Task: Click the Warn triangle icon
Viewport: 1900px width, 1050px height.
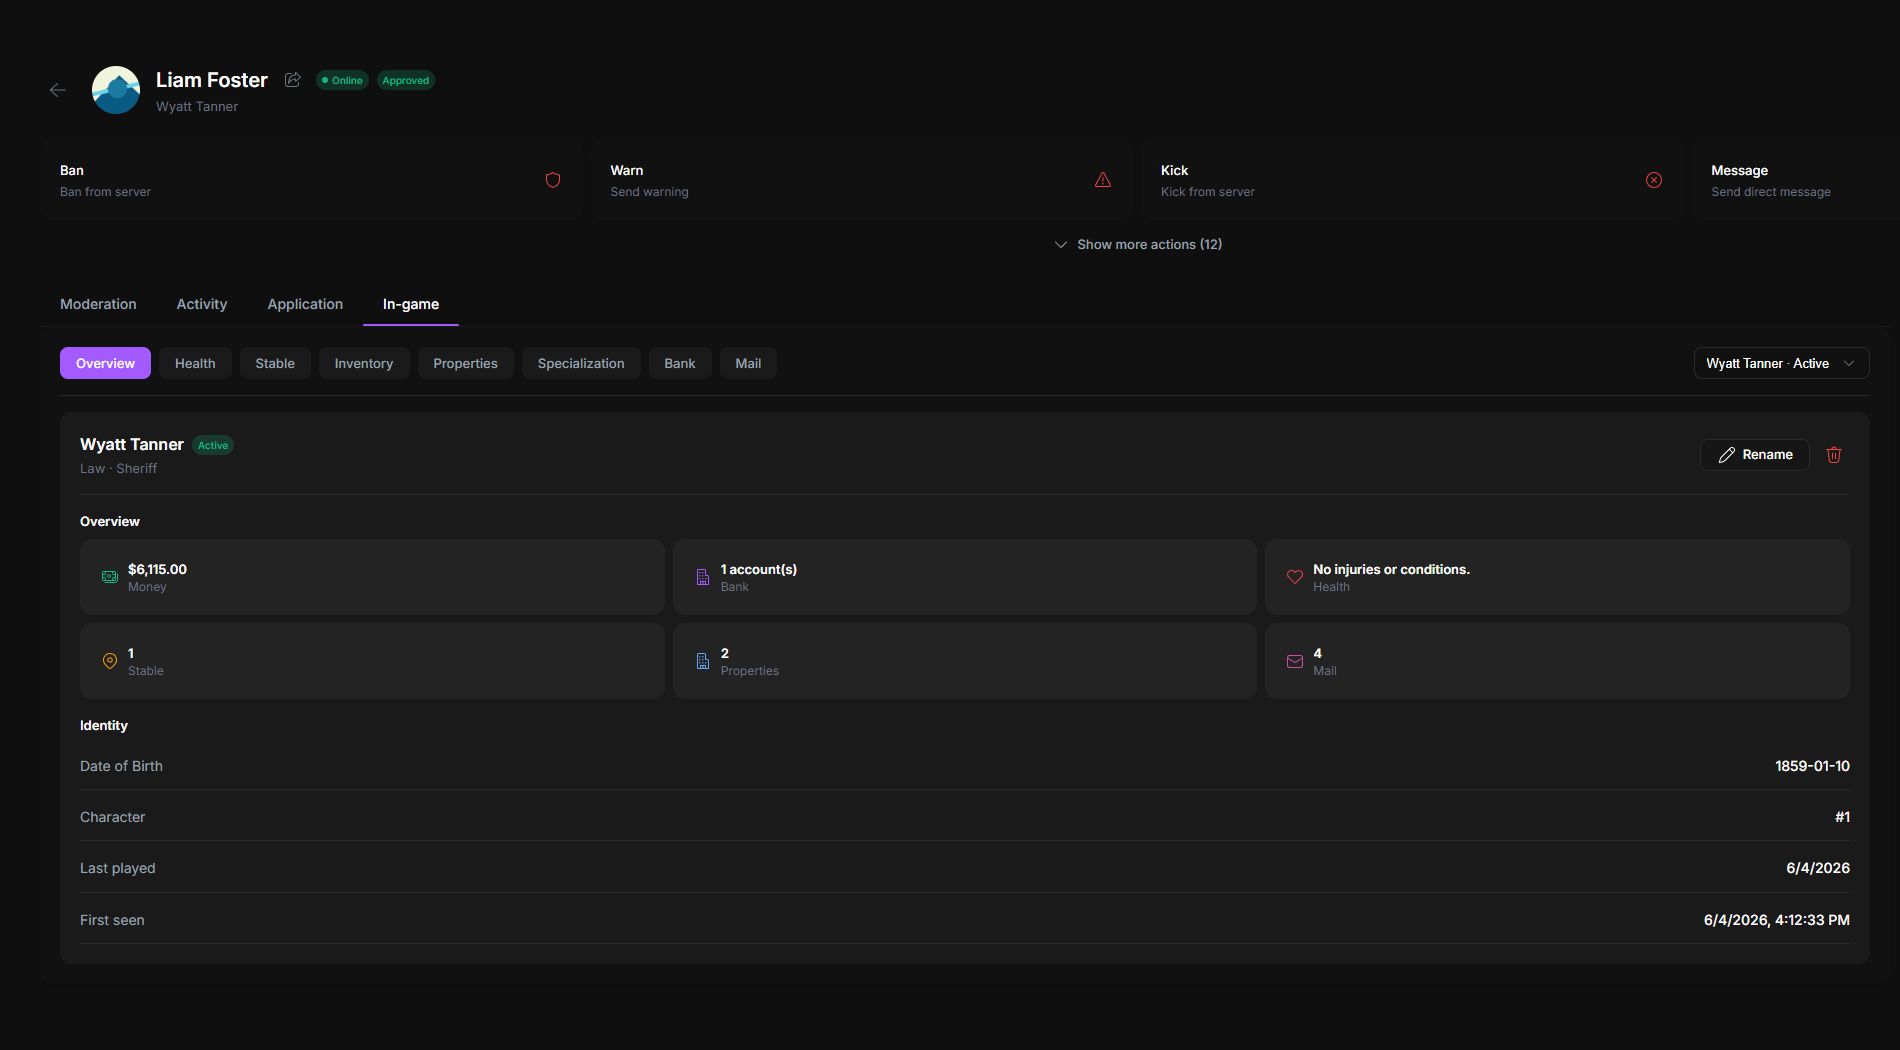Action: [1103, 180]
